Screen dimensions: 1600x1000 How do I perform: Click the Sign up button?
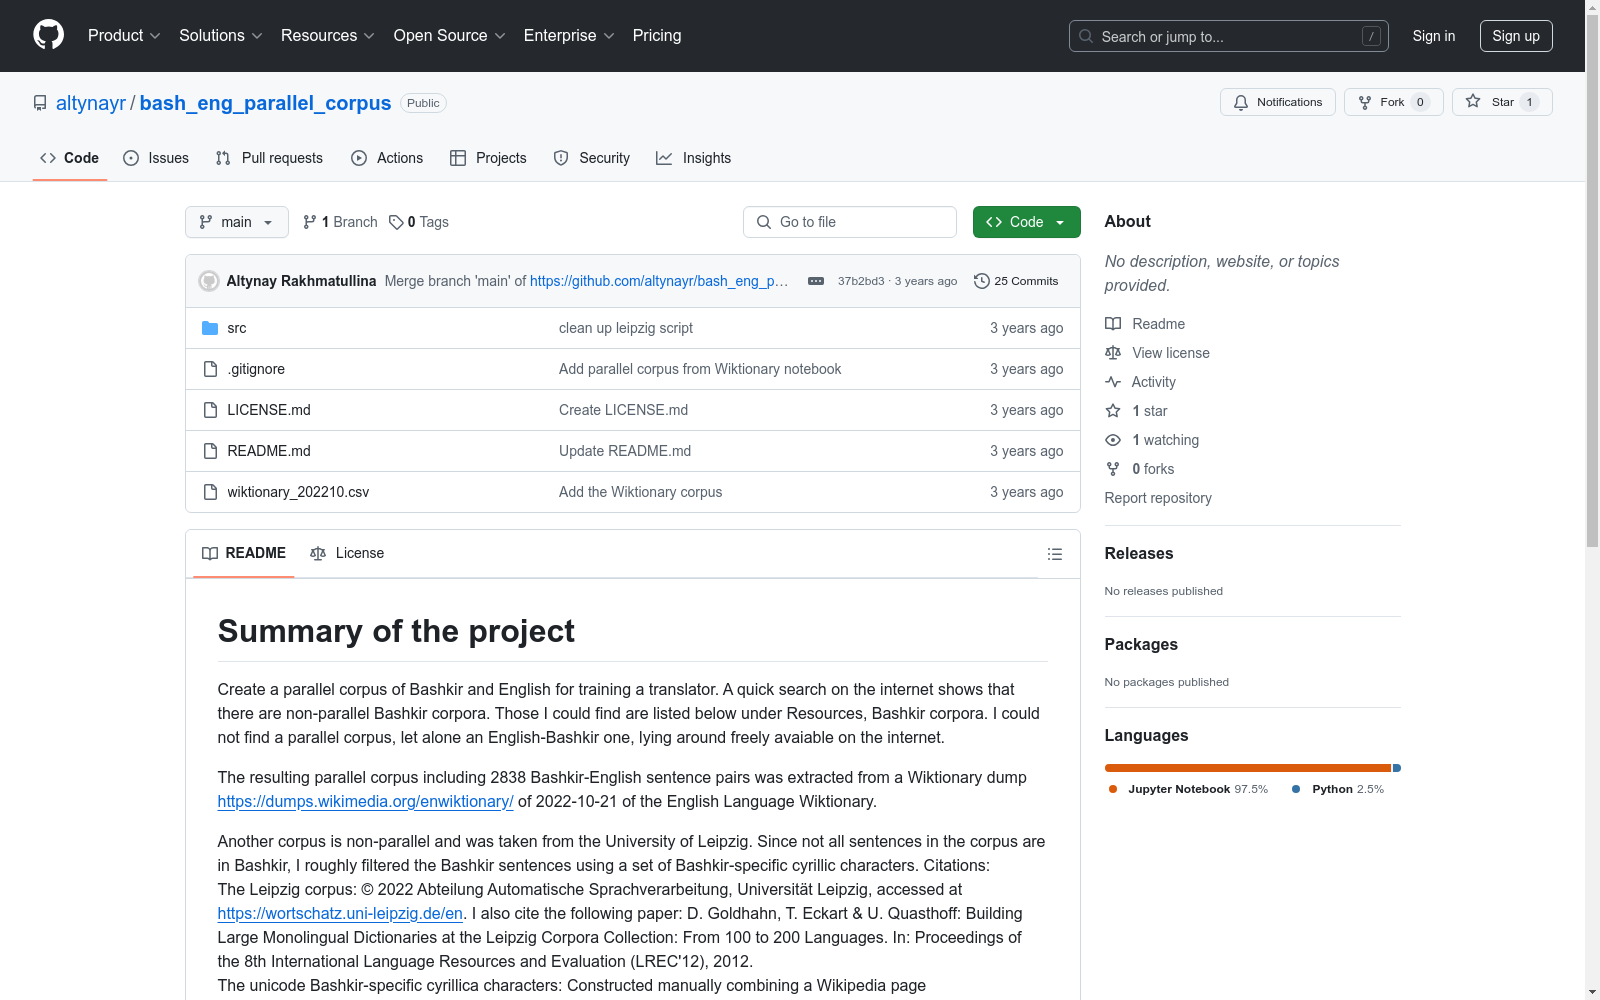(1516, 36)
